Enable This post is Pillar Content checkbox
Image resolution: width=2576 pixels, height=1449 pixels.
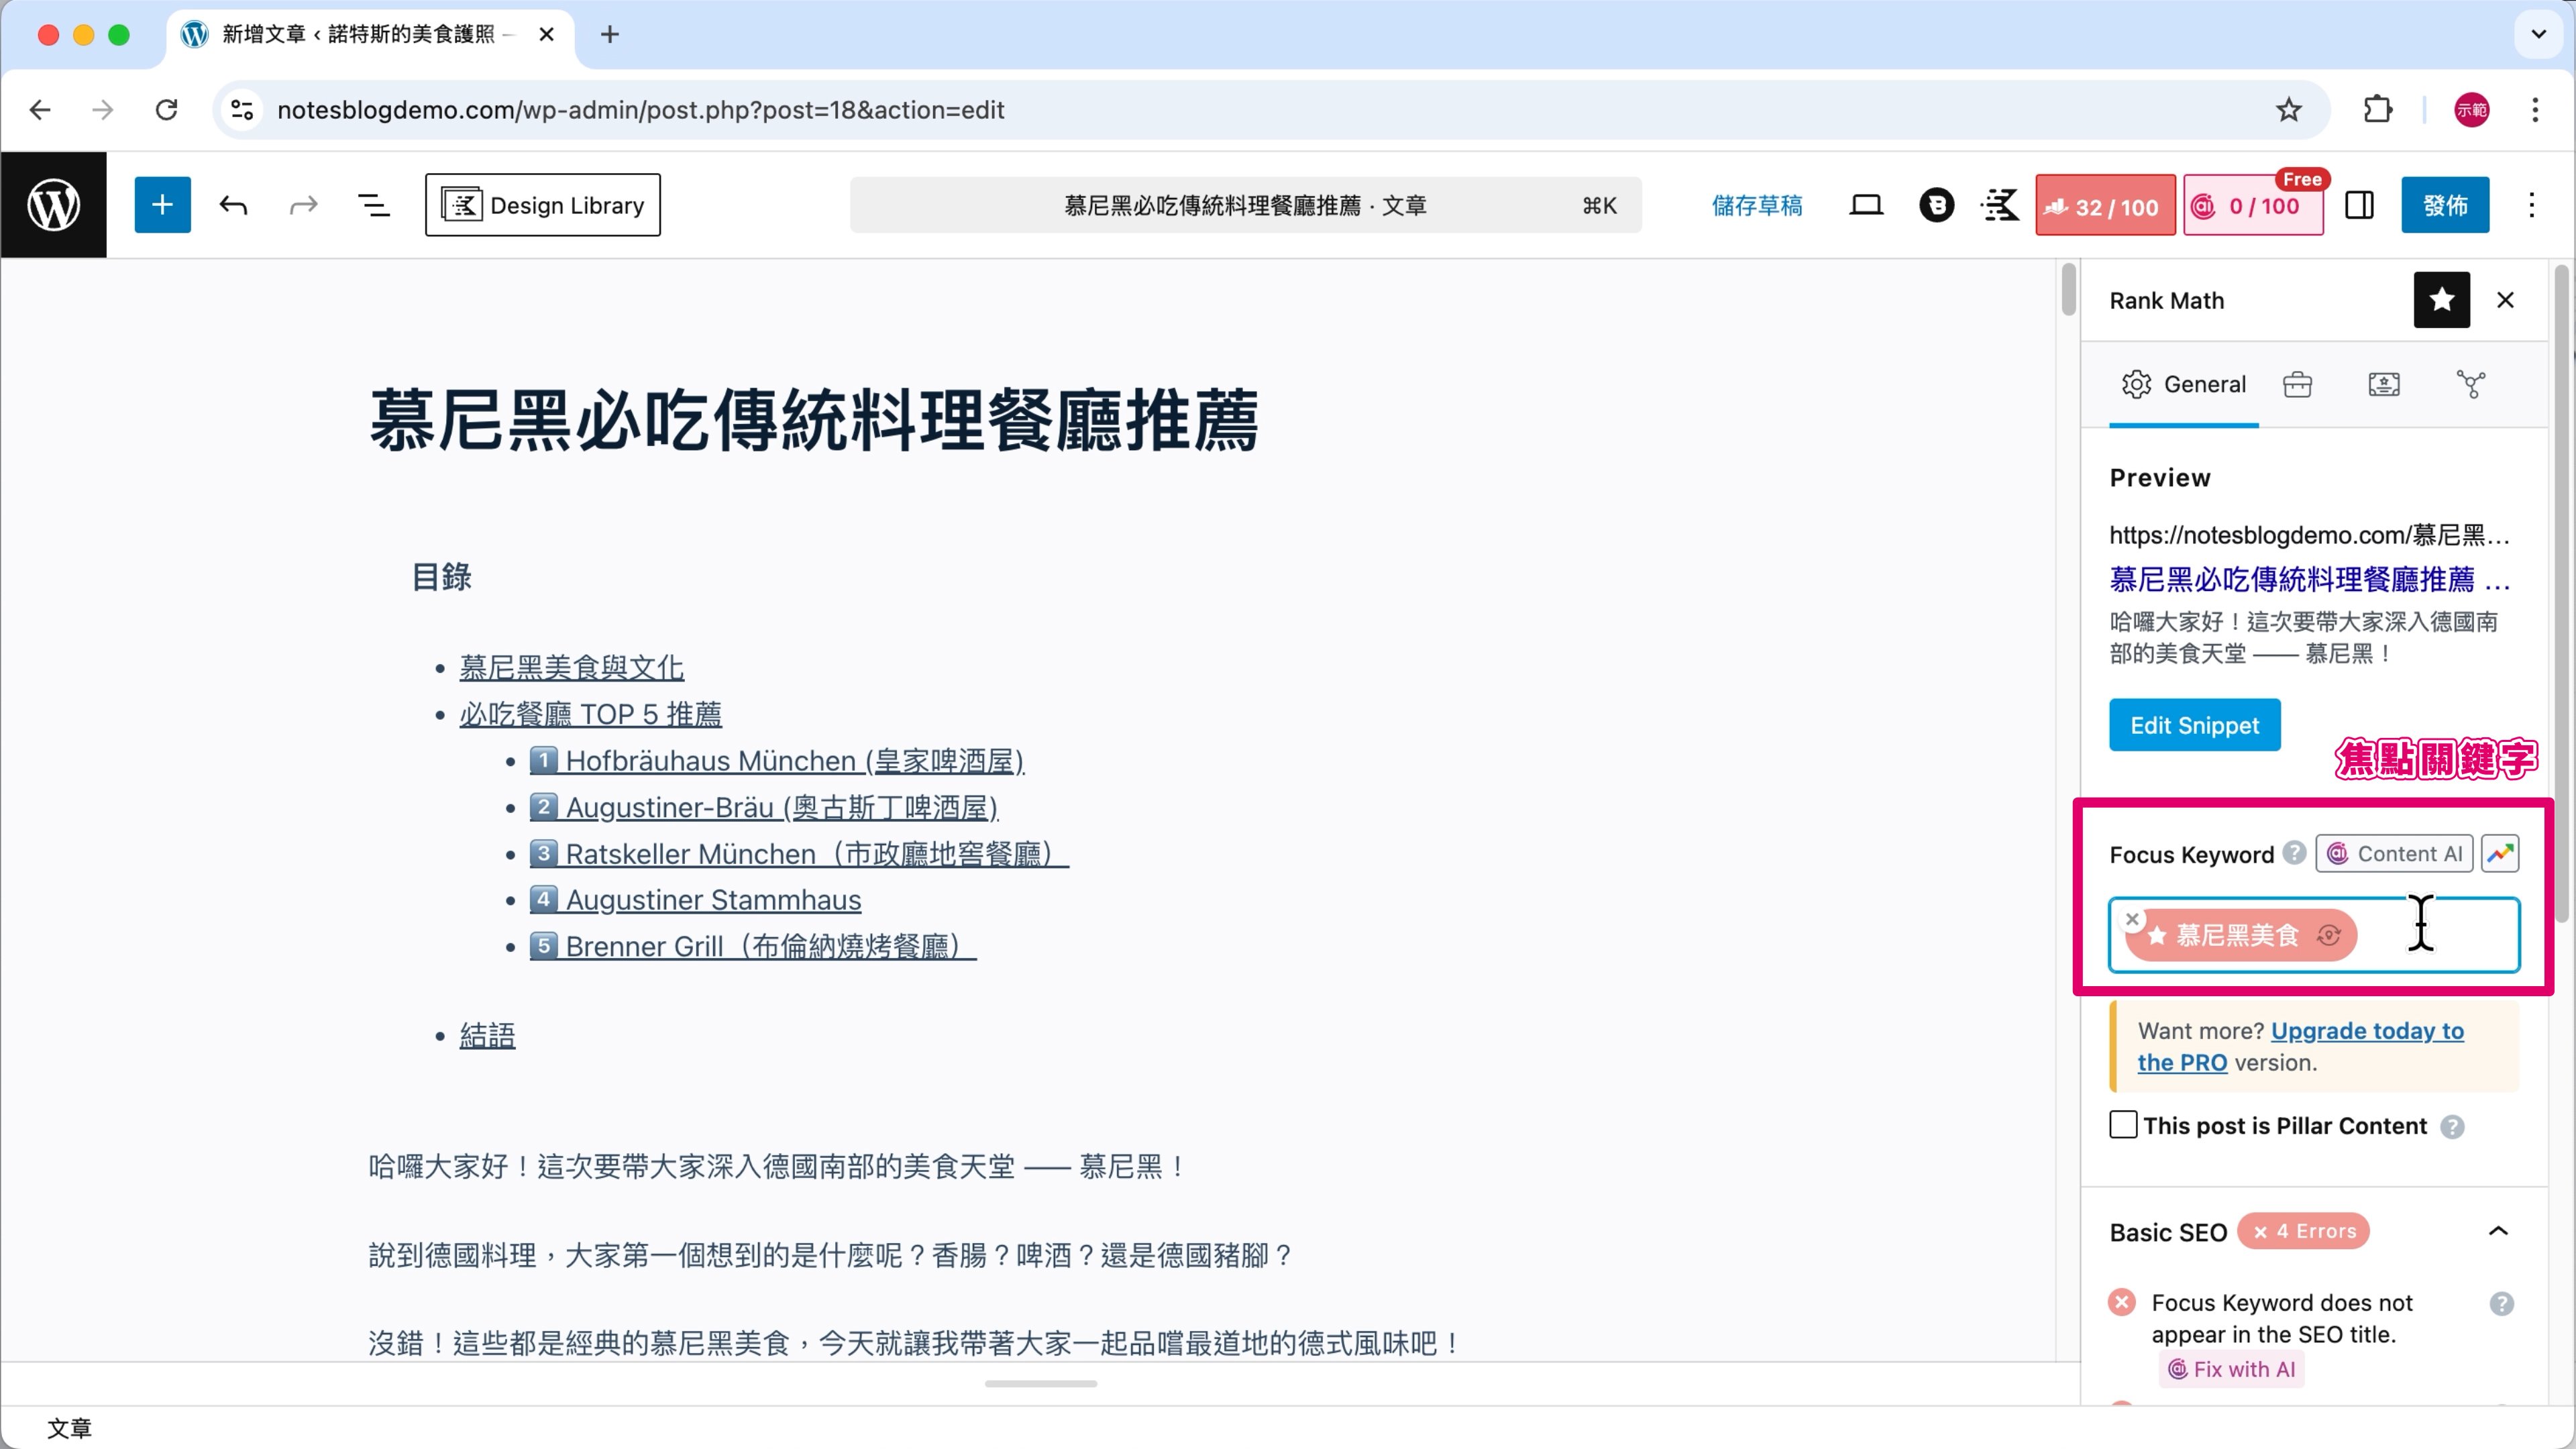click(2123, 1124)
